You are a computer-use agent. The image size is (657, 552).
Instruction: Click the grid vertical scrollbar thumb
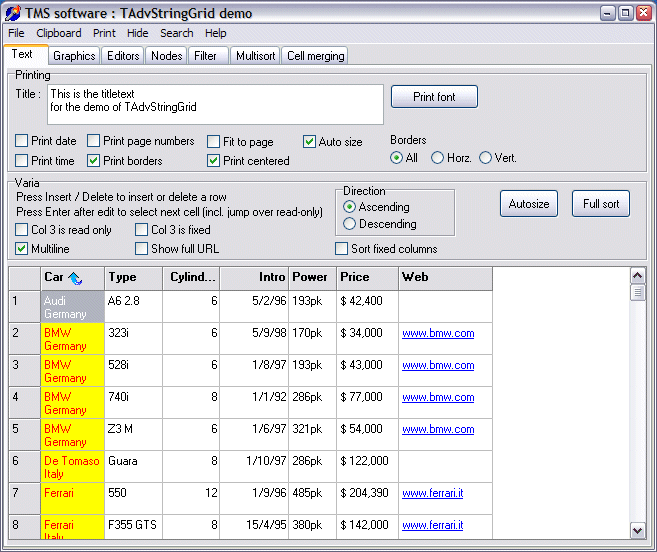tap(638, 292)
